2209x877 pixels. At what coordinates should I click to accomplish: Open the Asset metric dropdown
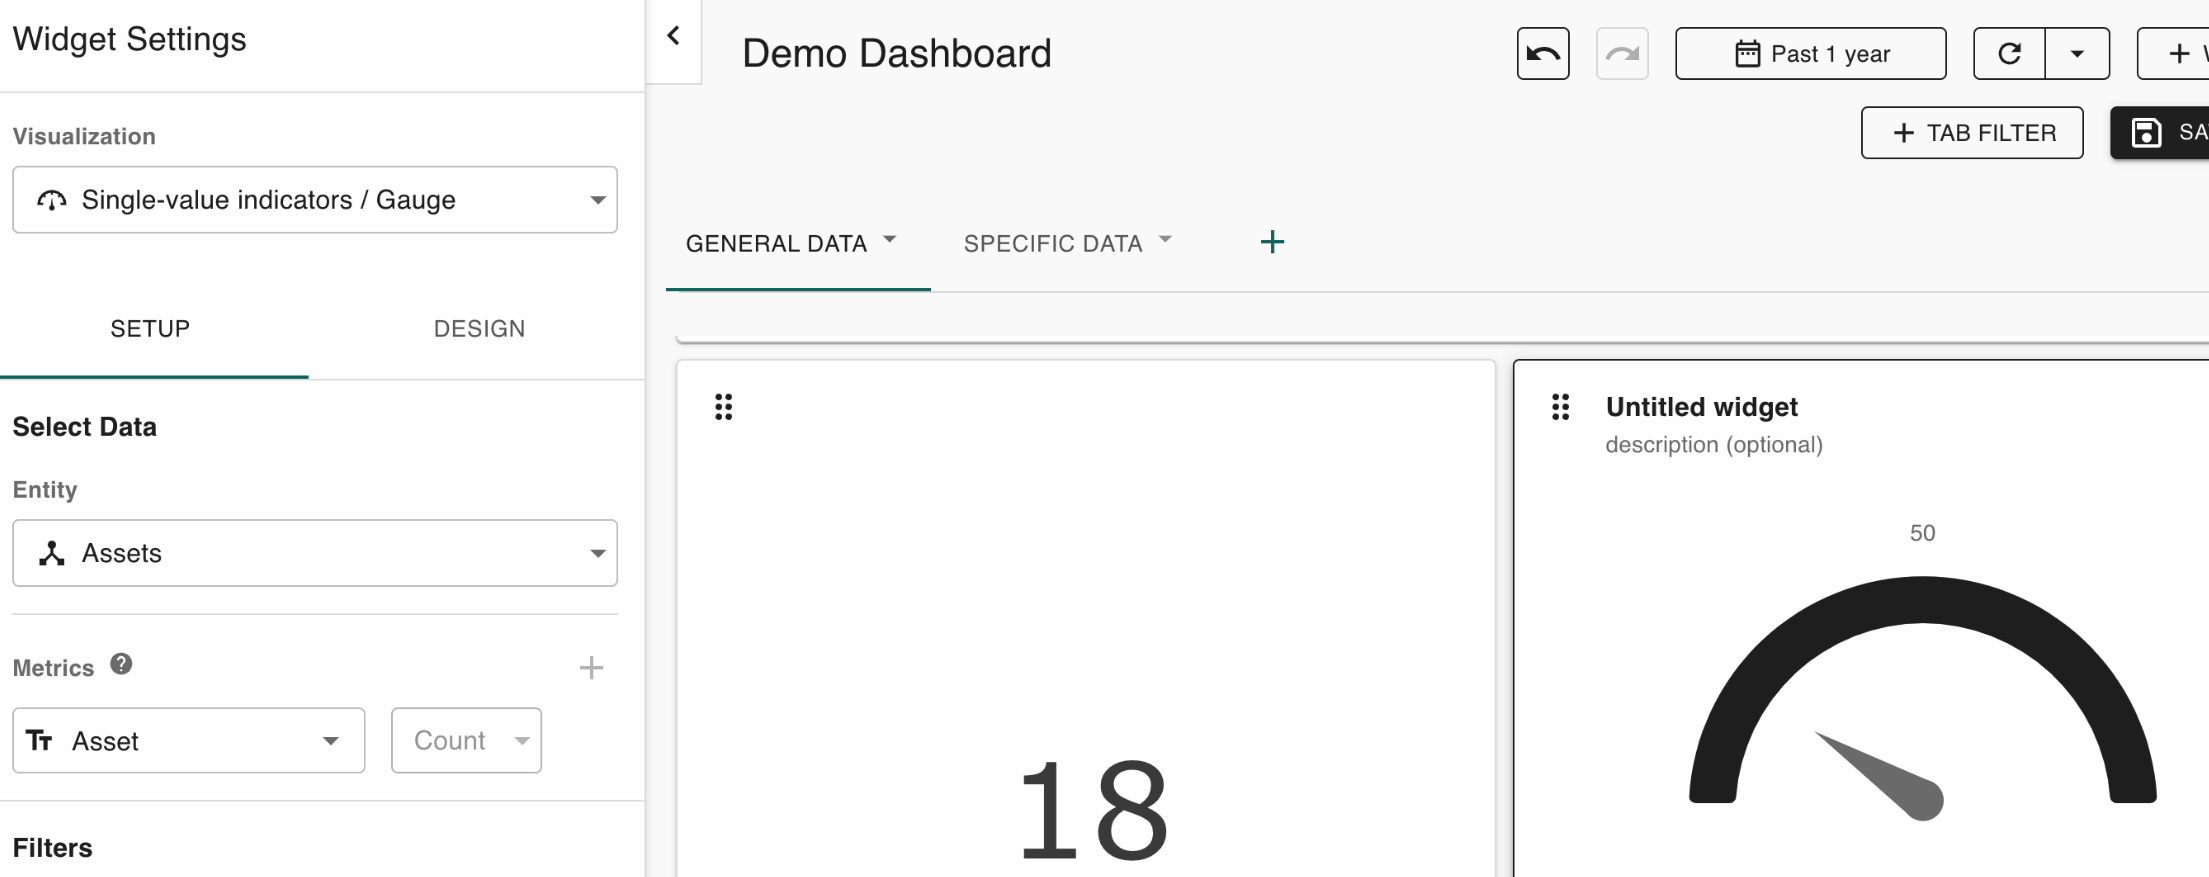pos(188,741)
